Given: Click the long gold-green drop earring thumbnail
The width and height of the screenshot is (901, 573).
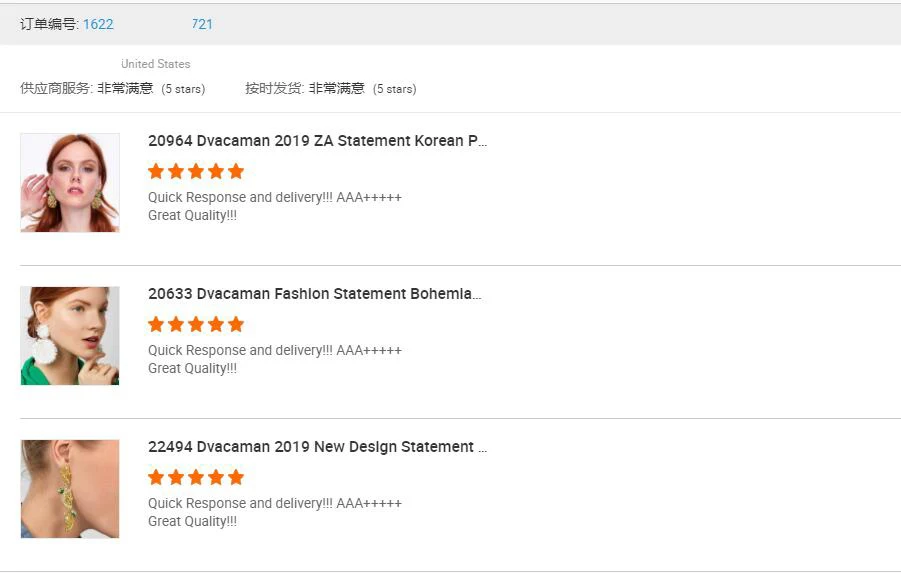Looking at the screenshot, I should 70,489.
